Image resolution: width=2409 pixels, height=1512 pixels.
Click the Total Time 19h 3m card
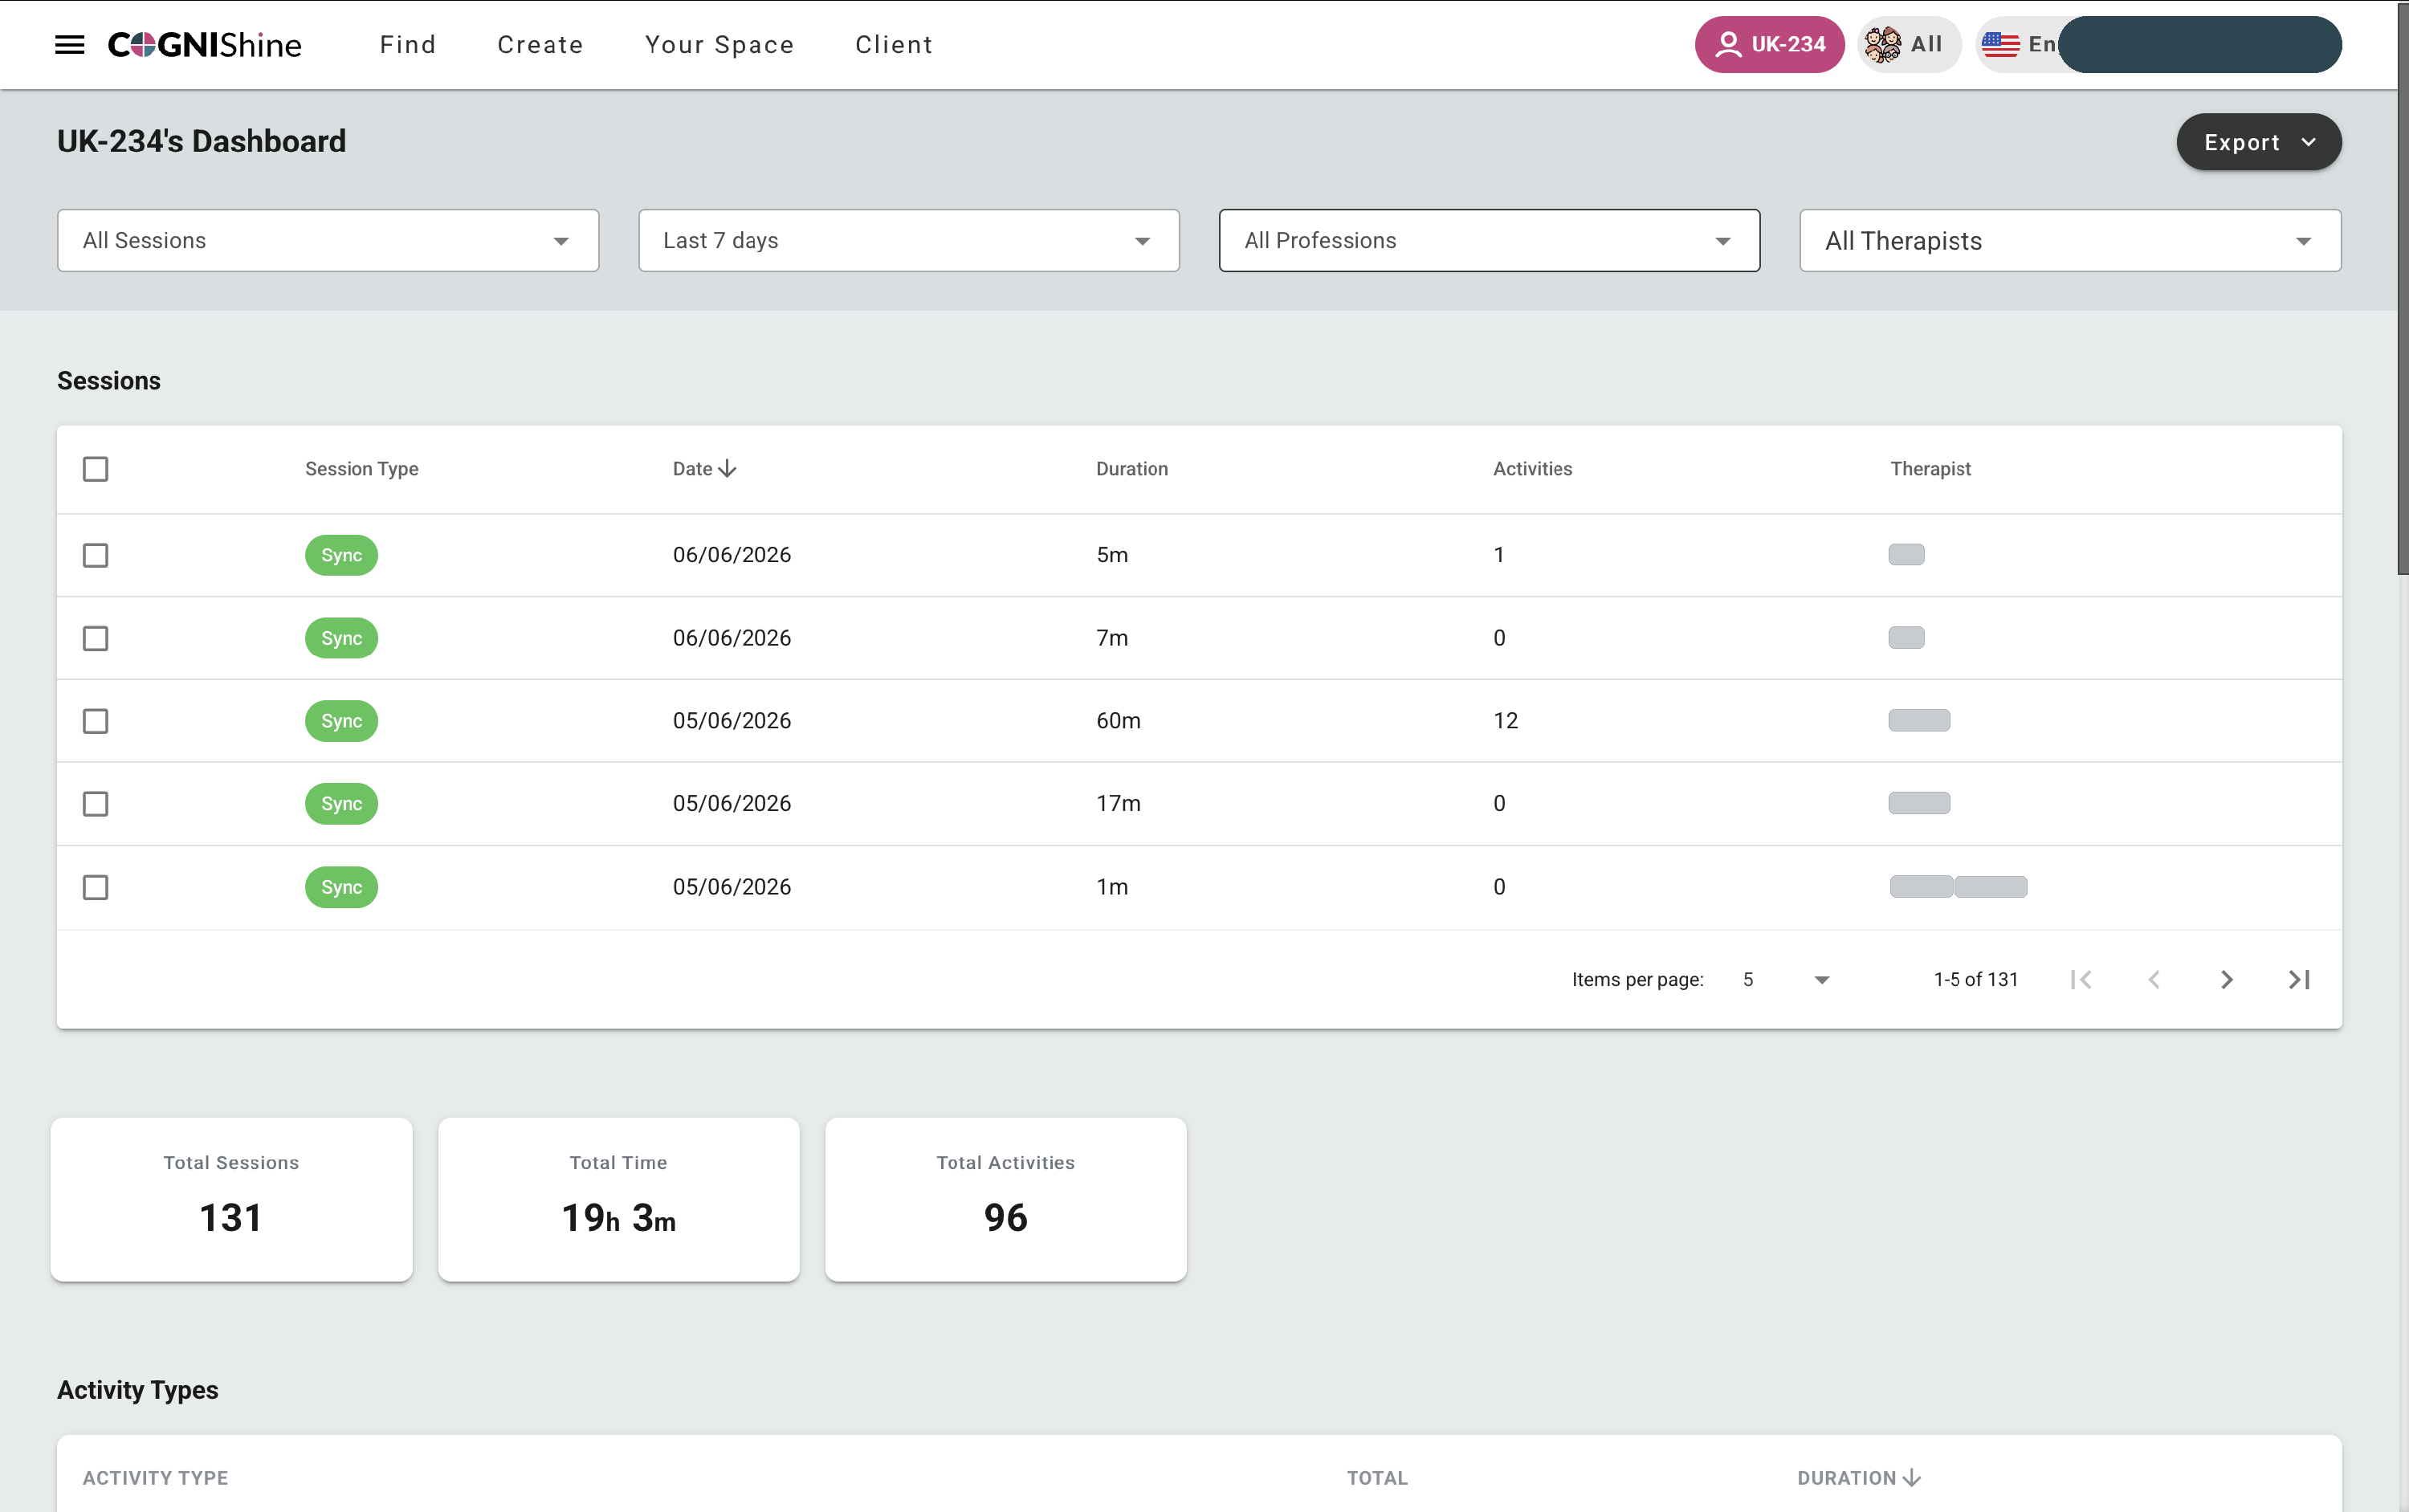pyautogui.click(x=618, y=1199)
